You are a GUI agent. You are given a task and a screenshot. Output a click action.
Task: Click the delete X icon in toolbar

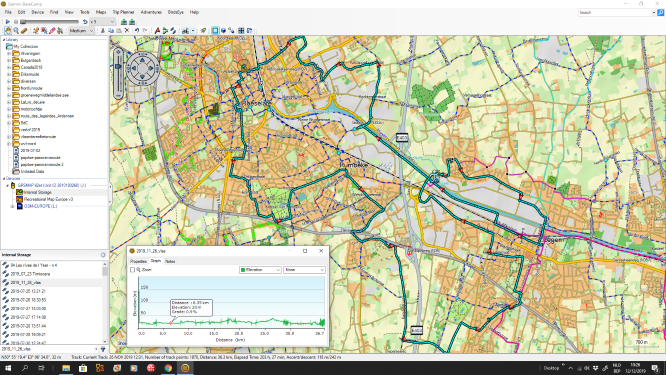pos(127,31)
